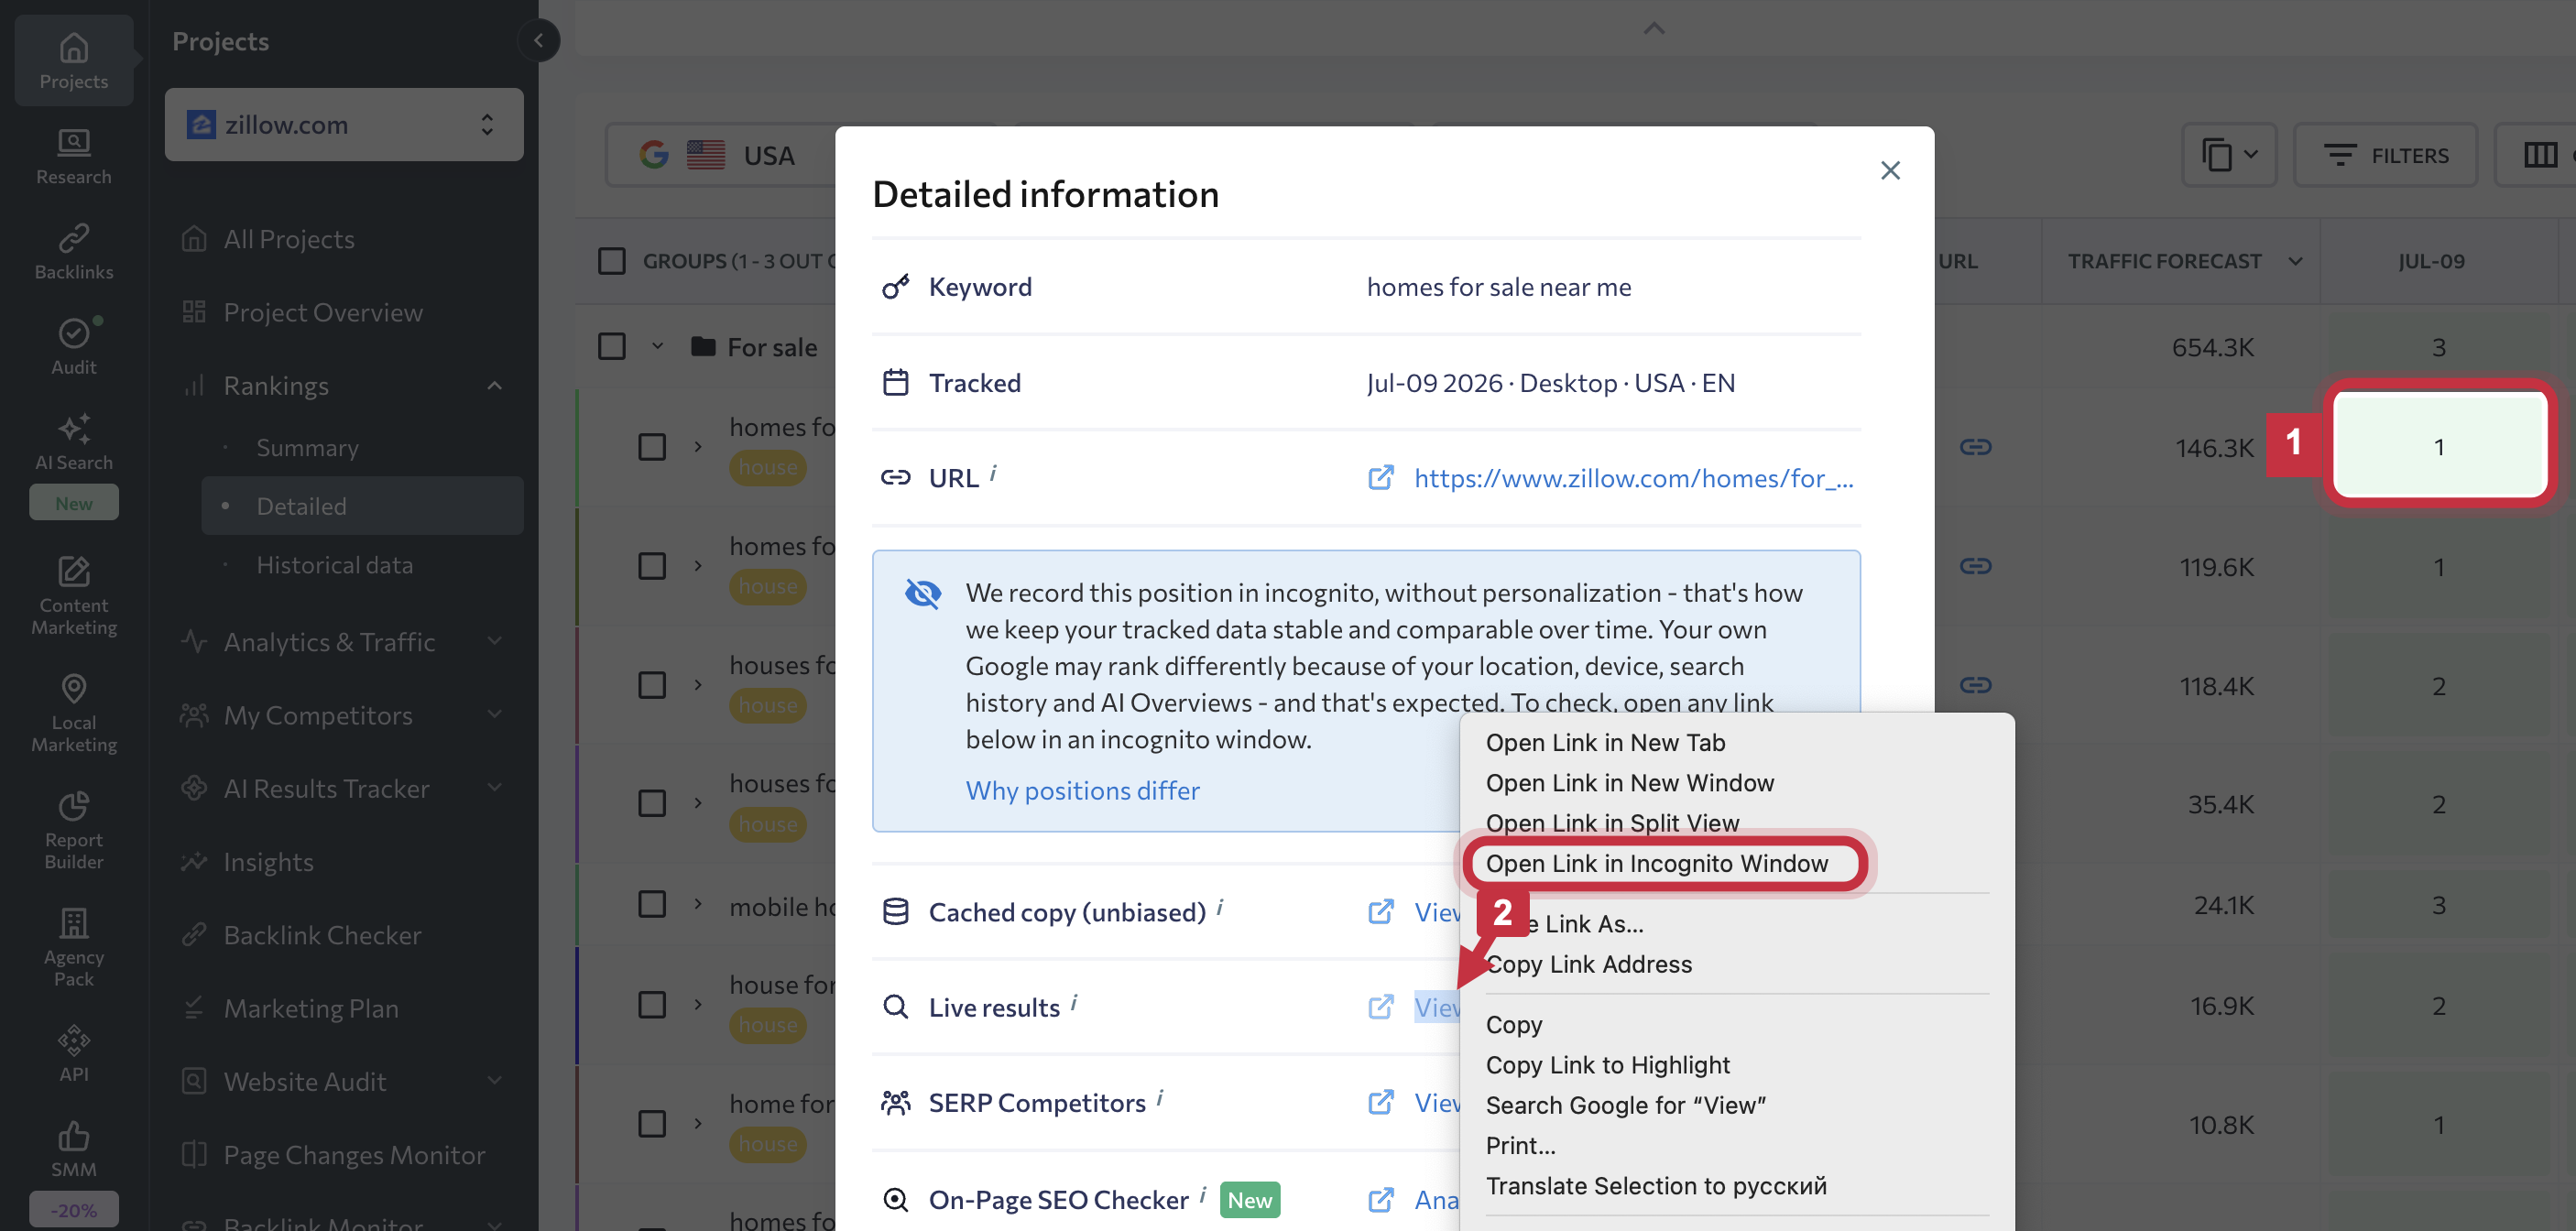Collapse the Projects panel with the arrow
2576x1231 pixels.
[539, 41]
